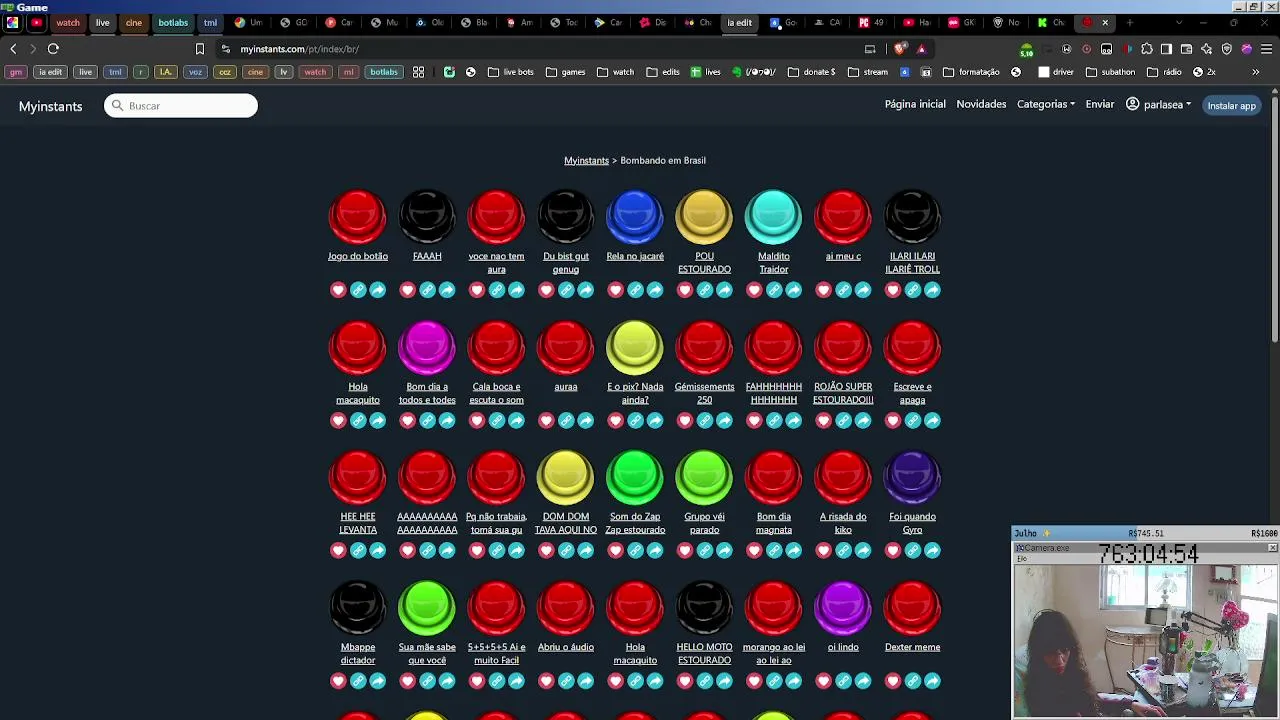
Task: Click the browser address bar URL
Action: (x=299, y=49)
